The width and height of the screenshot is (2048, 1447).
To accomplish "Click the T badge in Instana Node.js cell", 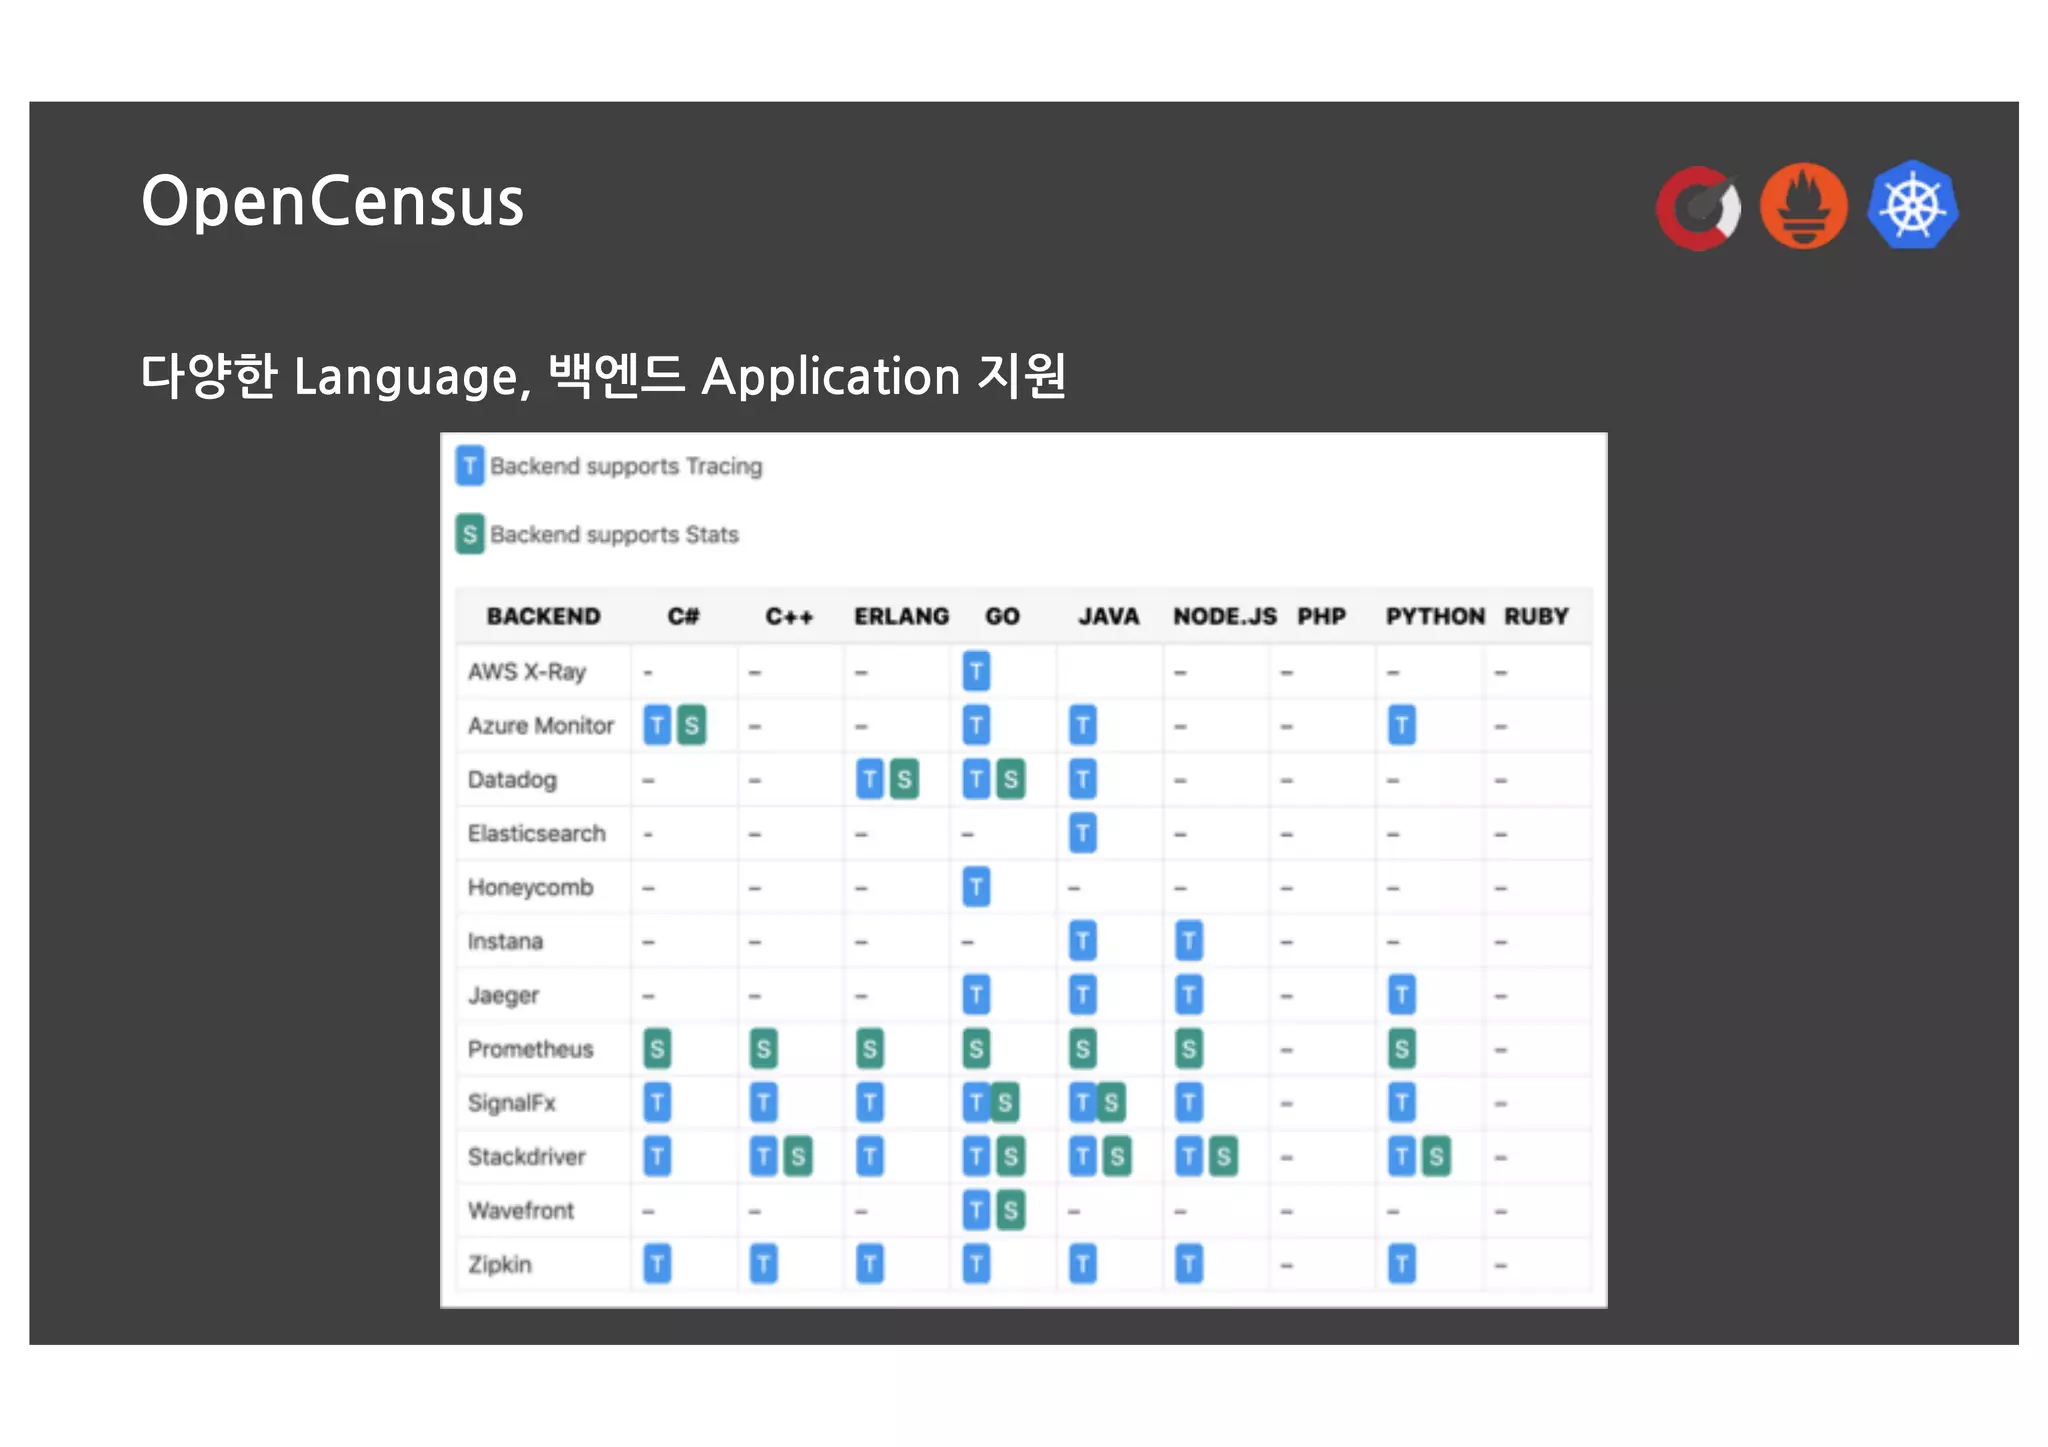I will (x=1189, y=941).
